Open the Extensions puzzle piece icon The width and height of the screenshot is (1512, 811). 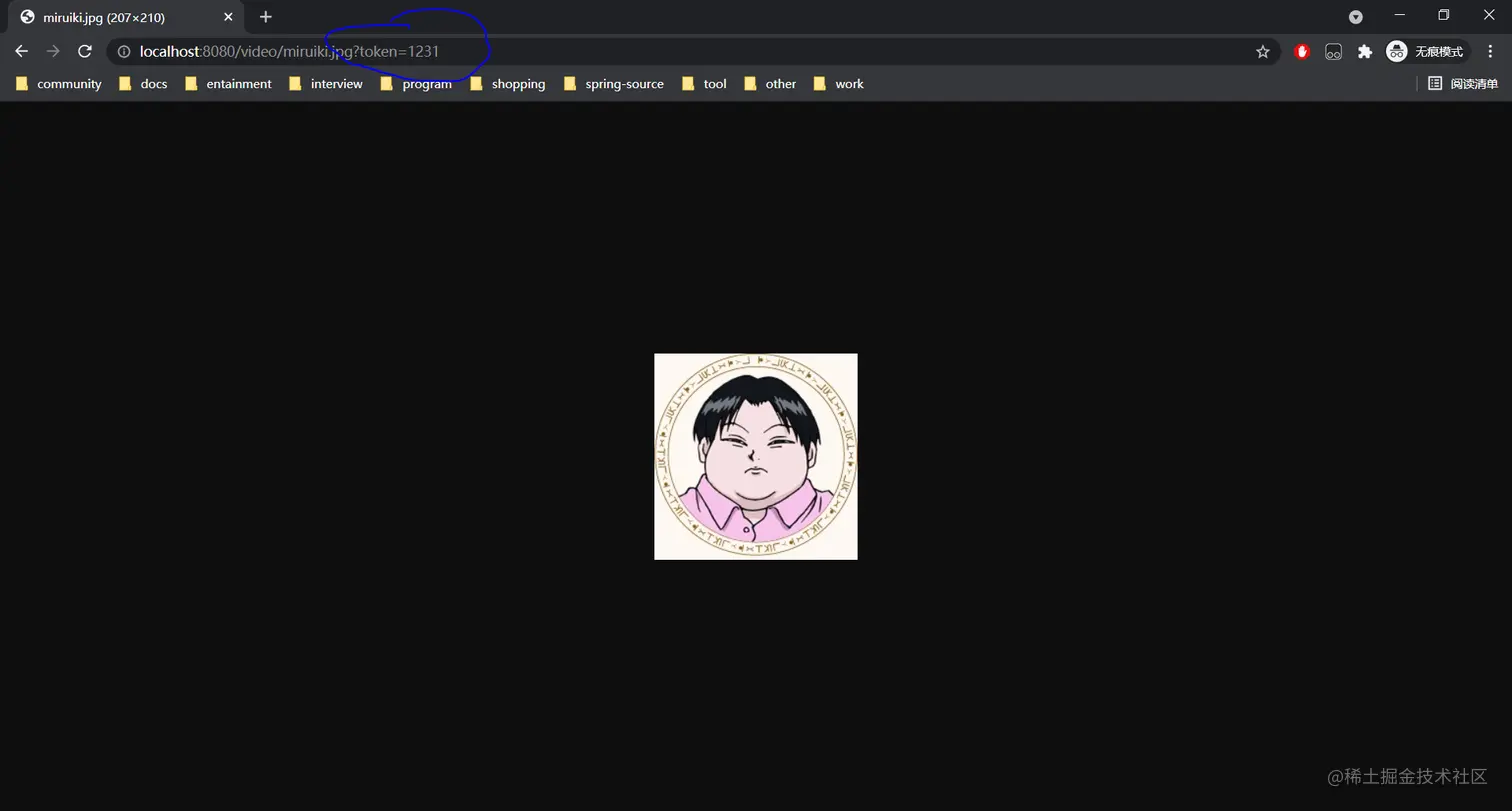click(x=1364, y=51)
